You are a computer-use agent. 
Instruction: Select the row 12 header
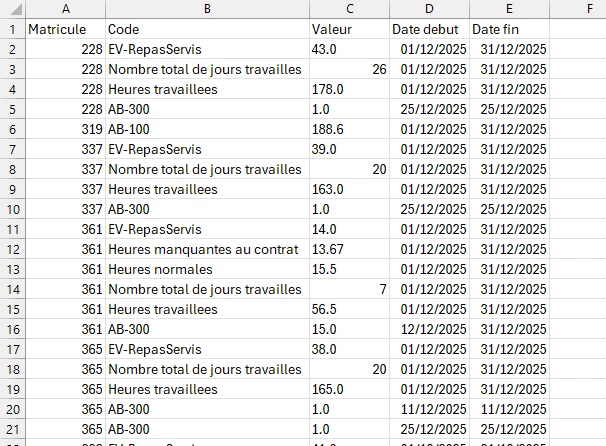pos(12,249)
